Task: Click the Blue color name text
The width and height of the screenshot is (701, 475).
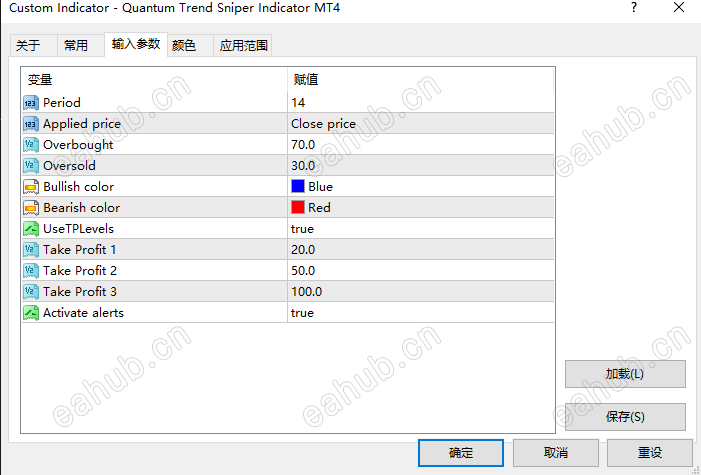Action: pos(321,187)
